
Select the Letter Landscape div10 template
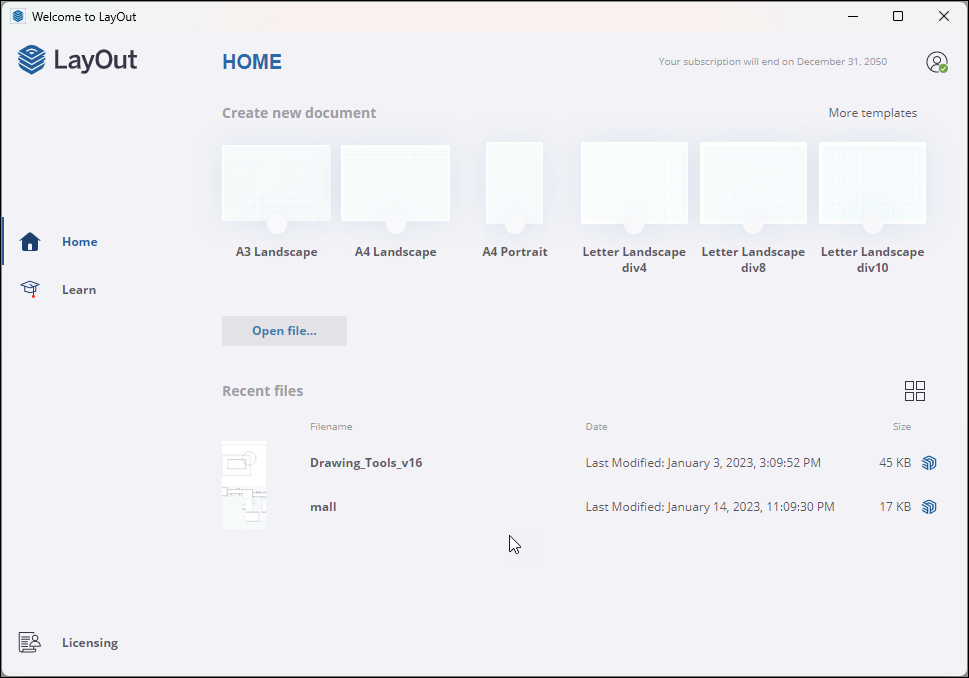point(872,183)
